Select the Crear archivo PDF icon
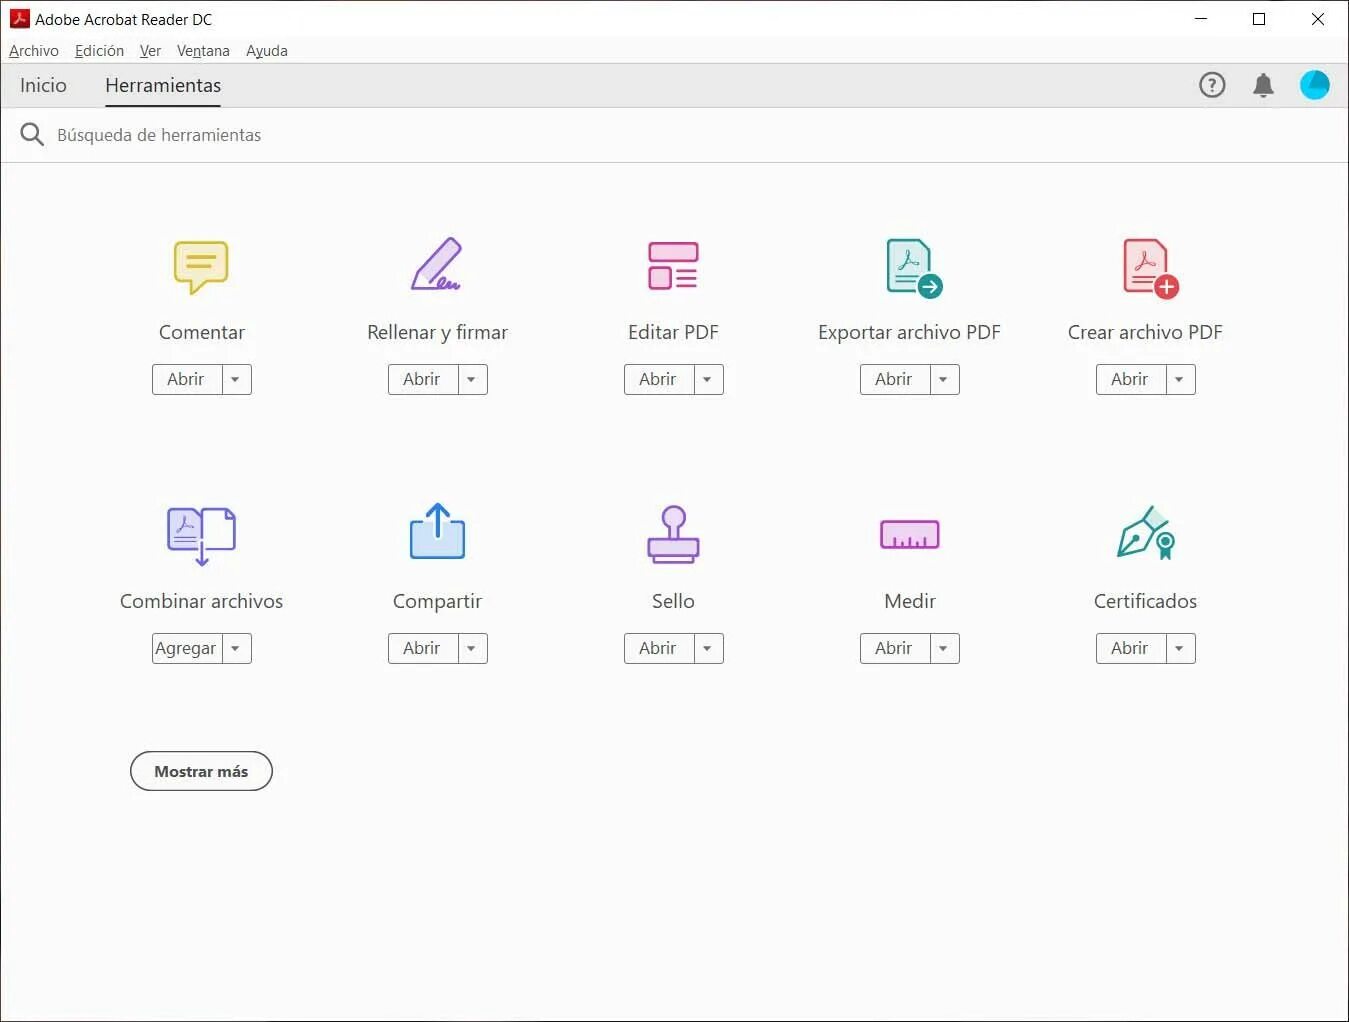 point(1150,268)
